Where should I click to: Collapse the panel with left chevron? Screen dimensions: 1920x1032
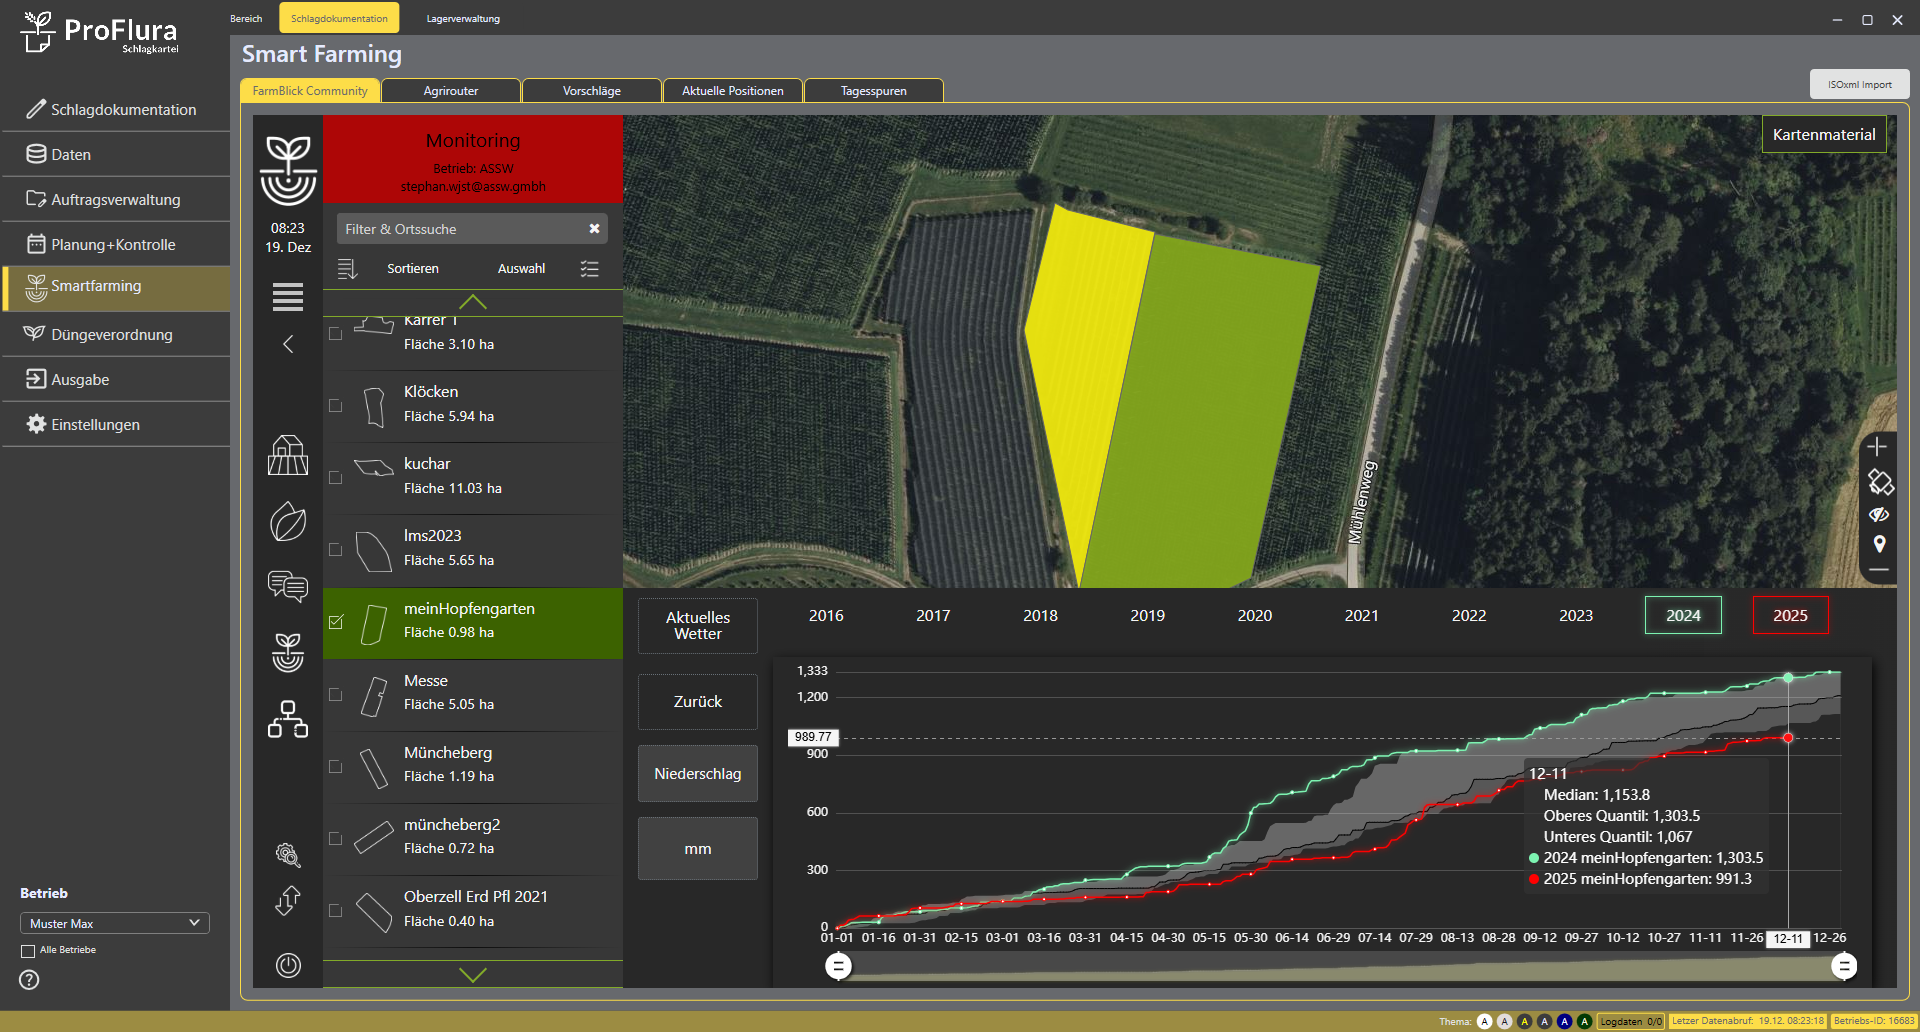(x=288, y=344)
